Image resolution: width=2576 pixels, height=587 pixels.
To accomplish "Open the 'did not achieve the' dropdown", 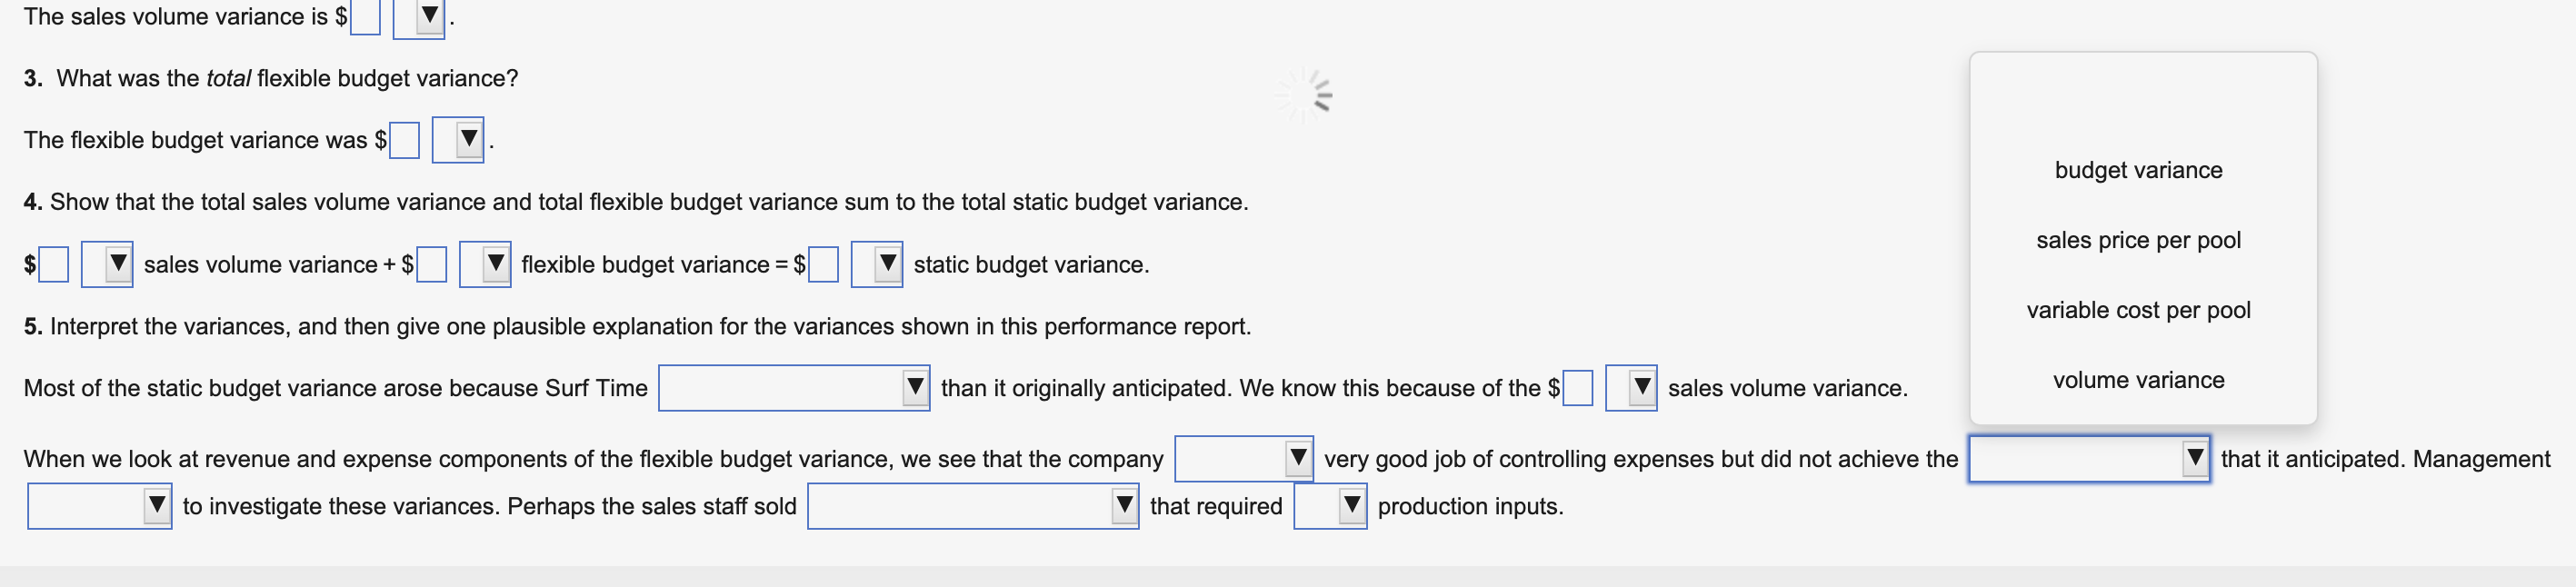I will [x=2089, y=459].
